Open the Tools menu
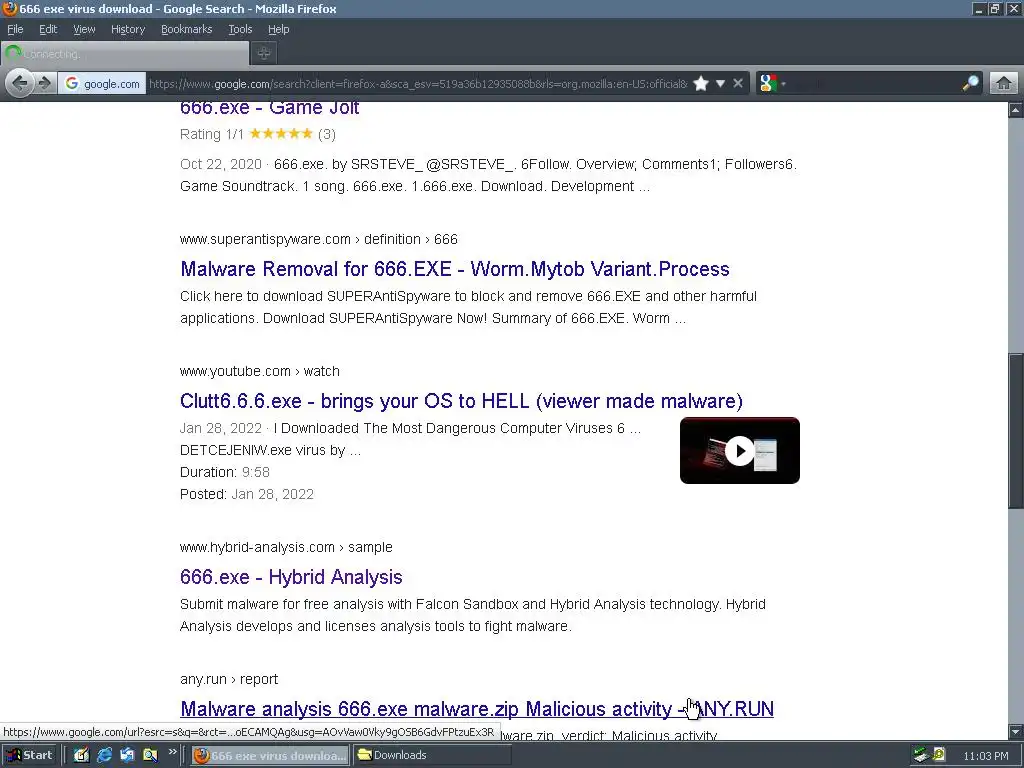 point(240,29)
